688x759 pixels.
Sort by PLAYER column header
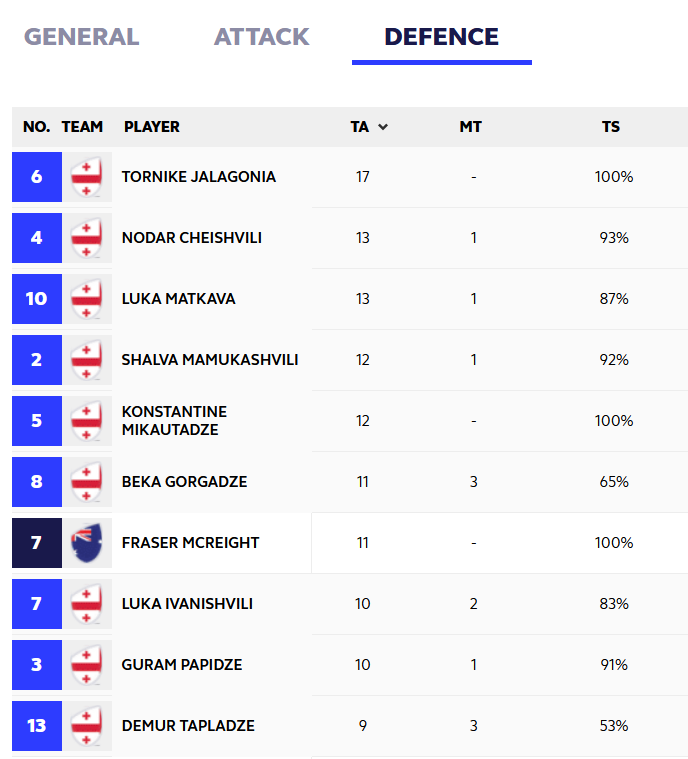(x=152, y=127)
